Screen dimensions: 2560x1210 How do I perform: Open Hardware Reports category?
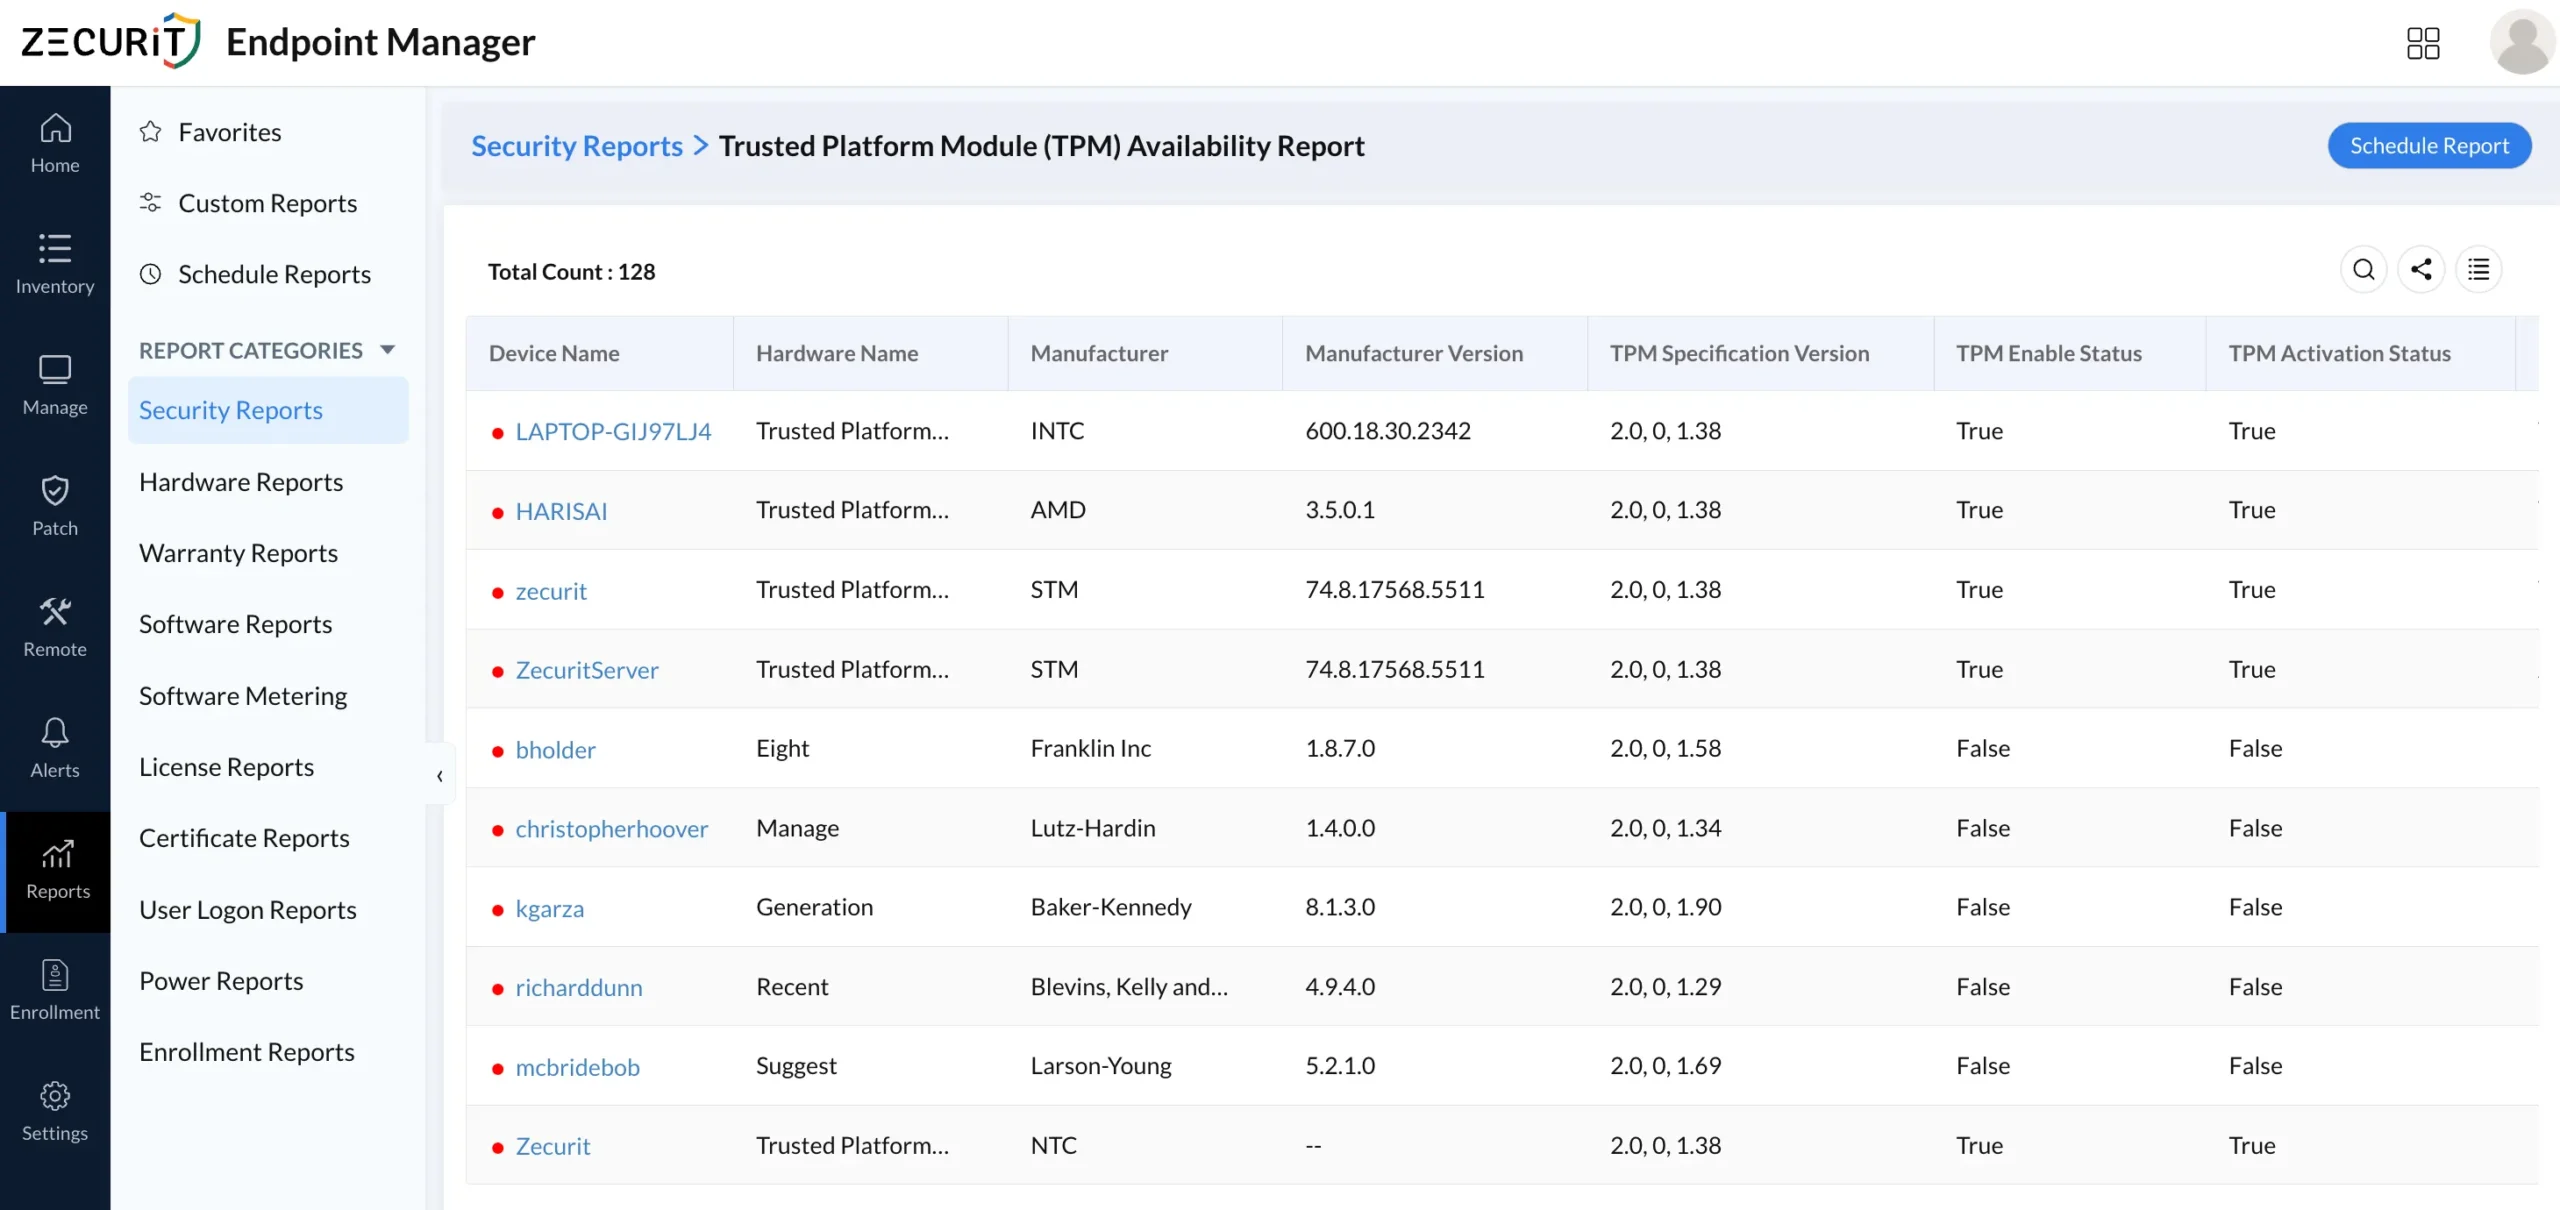(x=241, y=482)
